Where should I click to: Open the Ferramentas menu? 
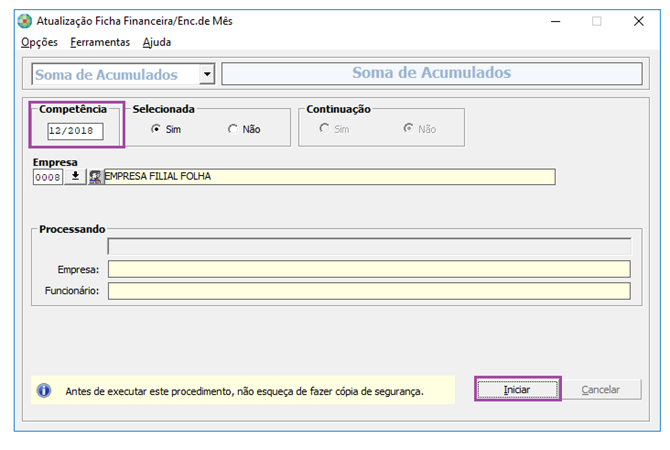point(100,42)
